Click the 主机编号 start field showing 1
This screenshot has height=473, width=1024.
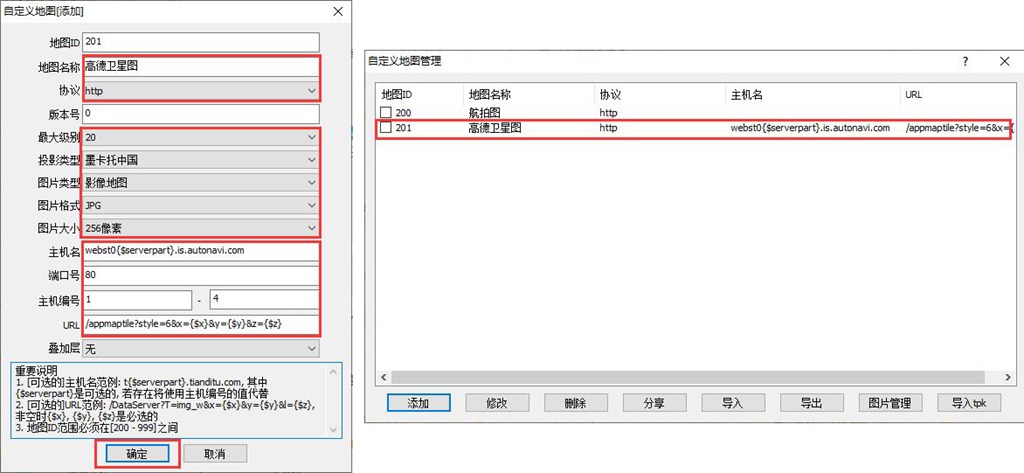click(x=137, y=300)
